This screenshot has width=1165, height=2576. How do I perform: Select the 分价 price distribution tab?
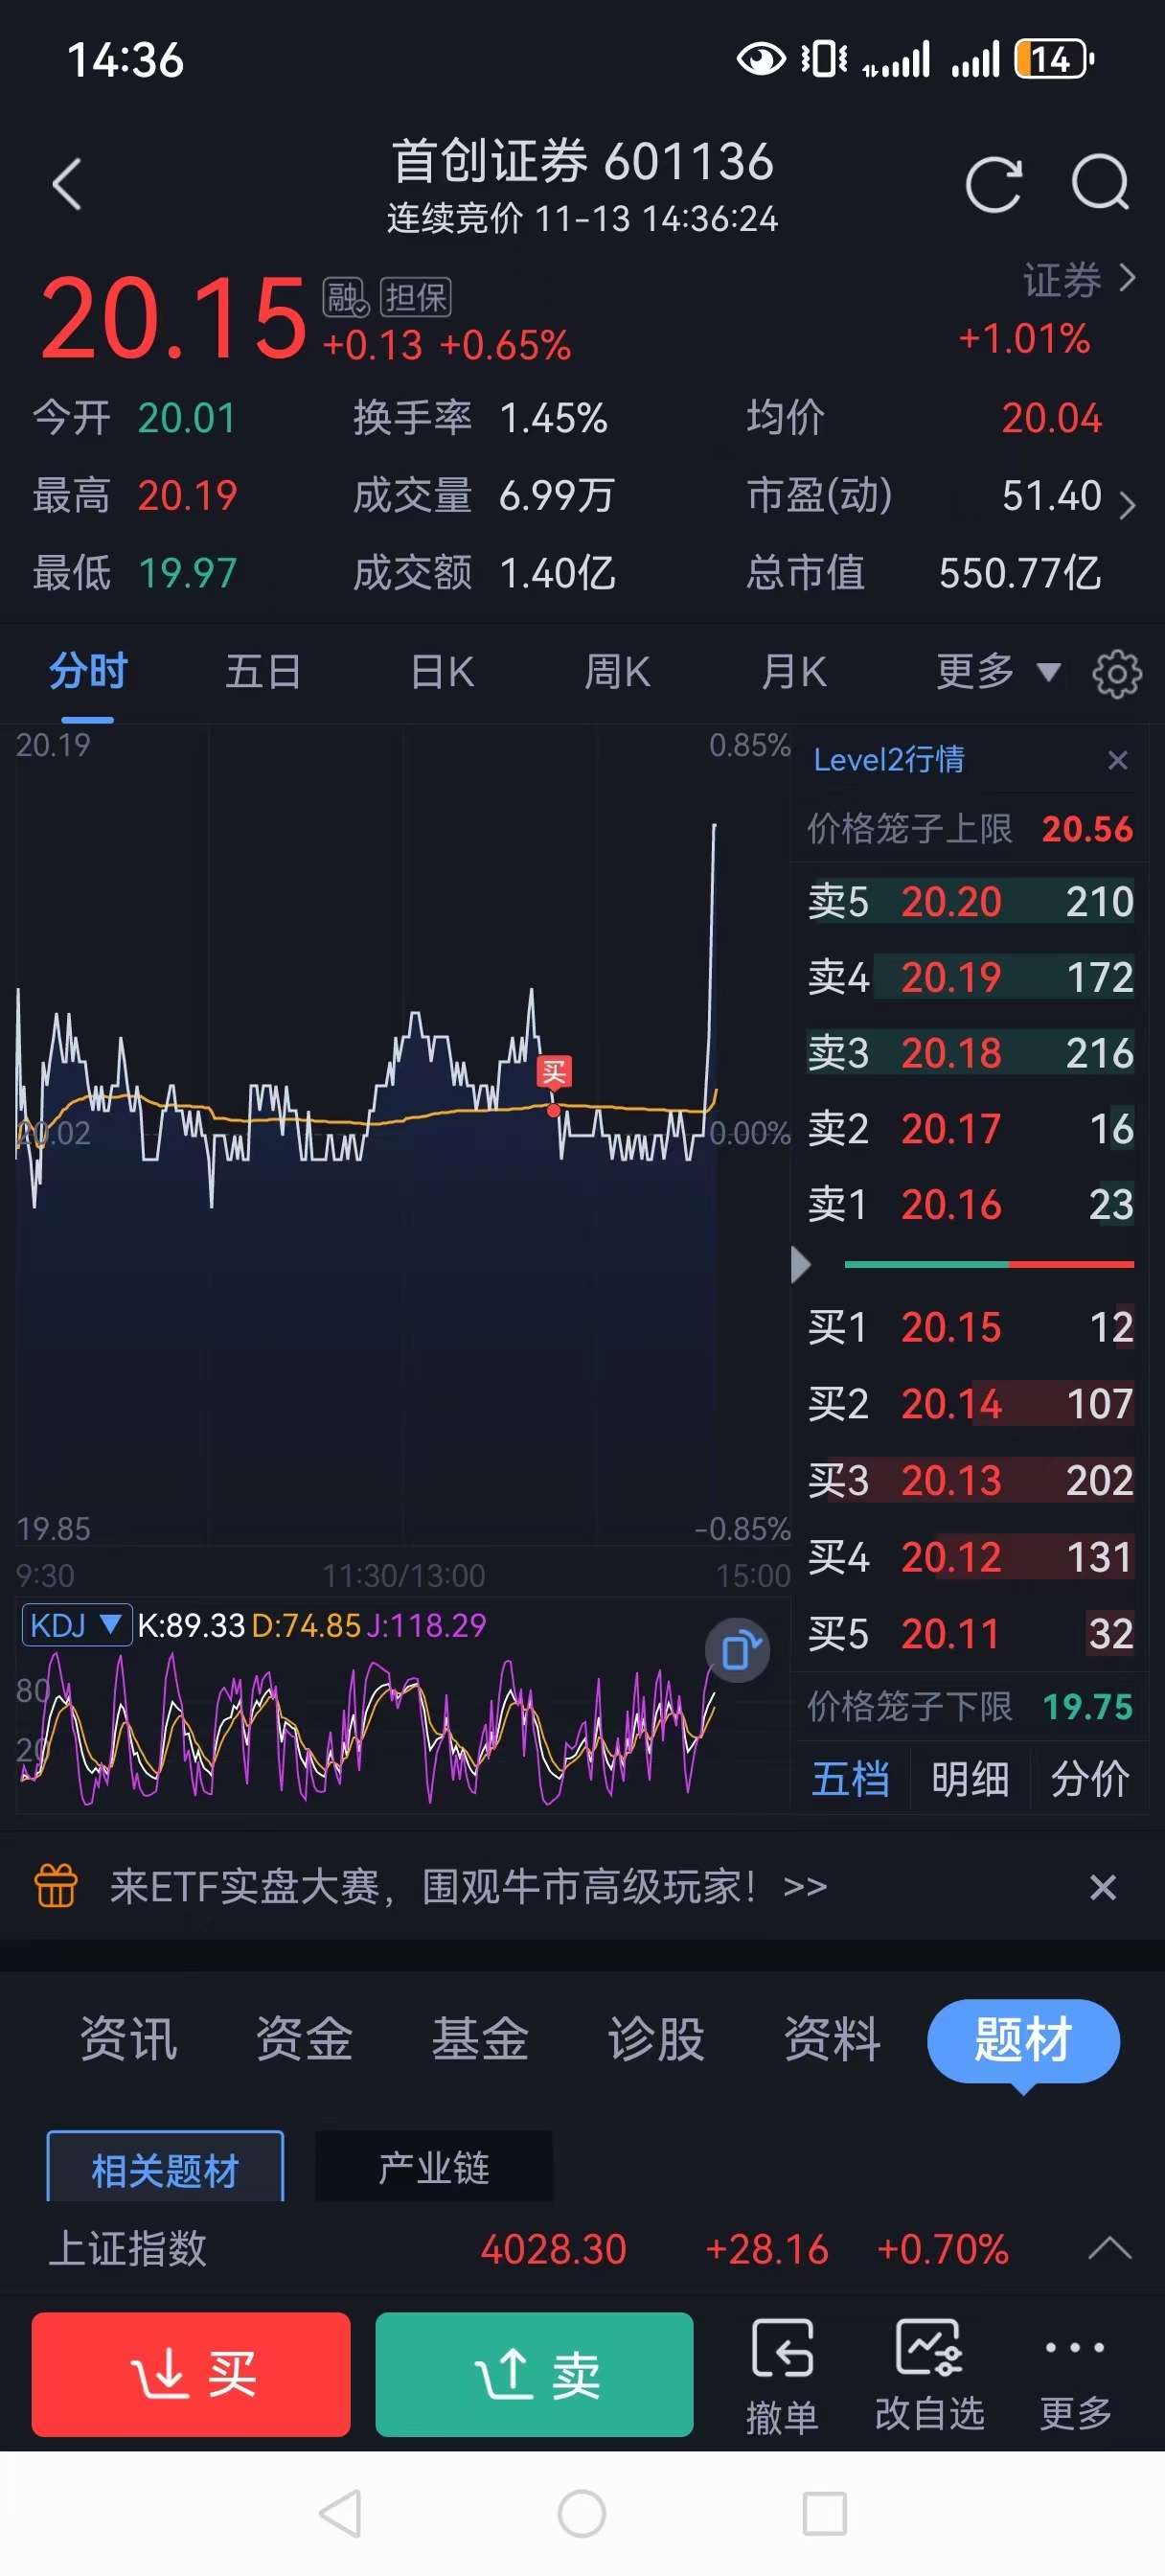point(1090,1779)
